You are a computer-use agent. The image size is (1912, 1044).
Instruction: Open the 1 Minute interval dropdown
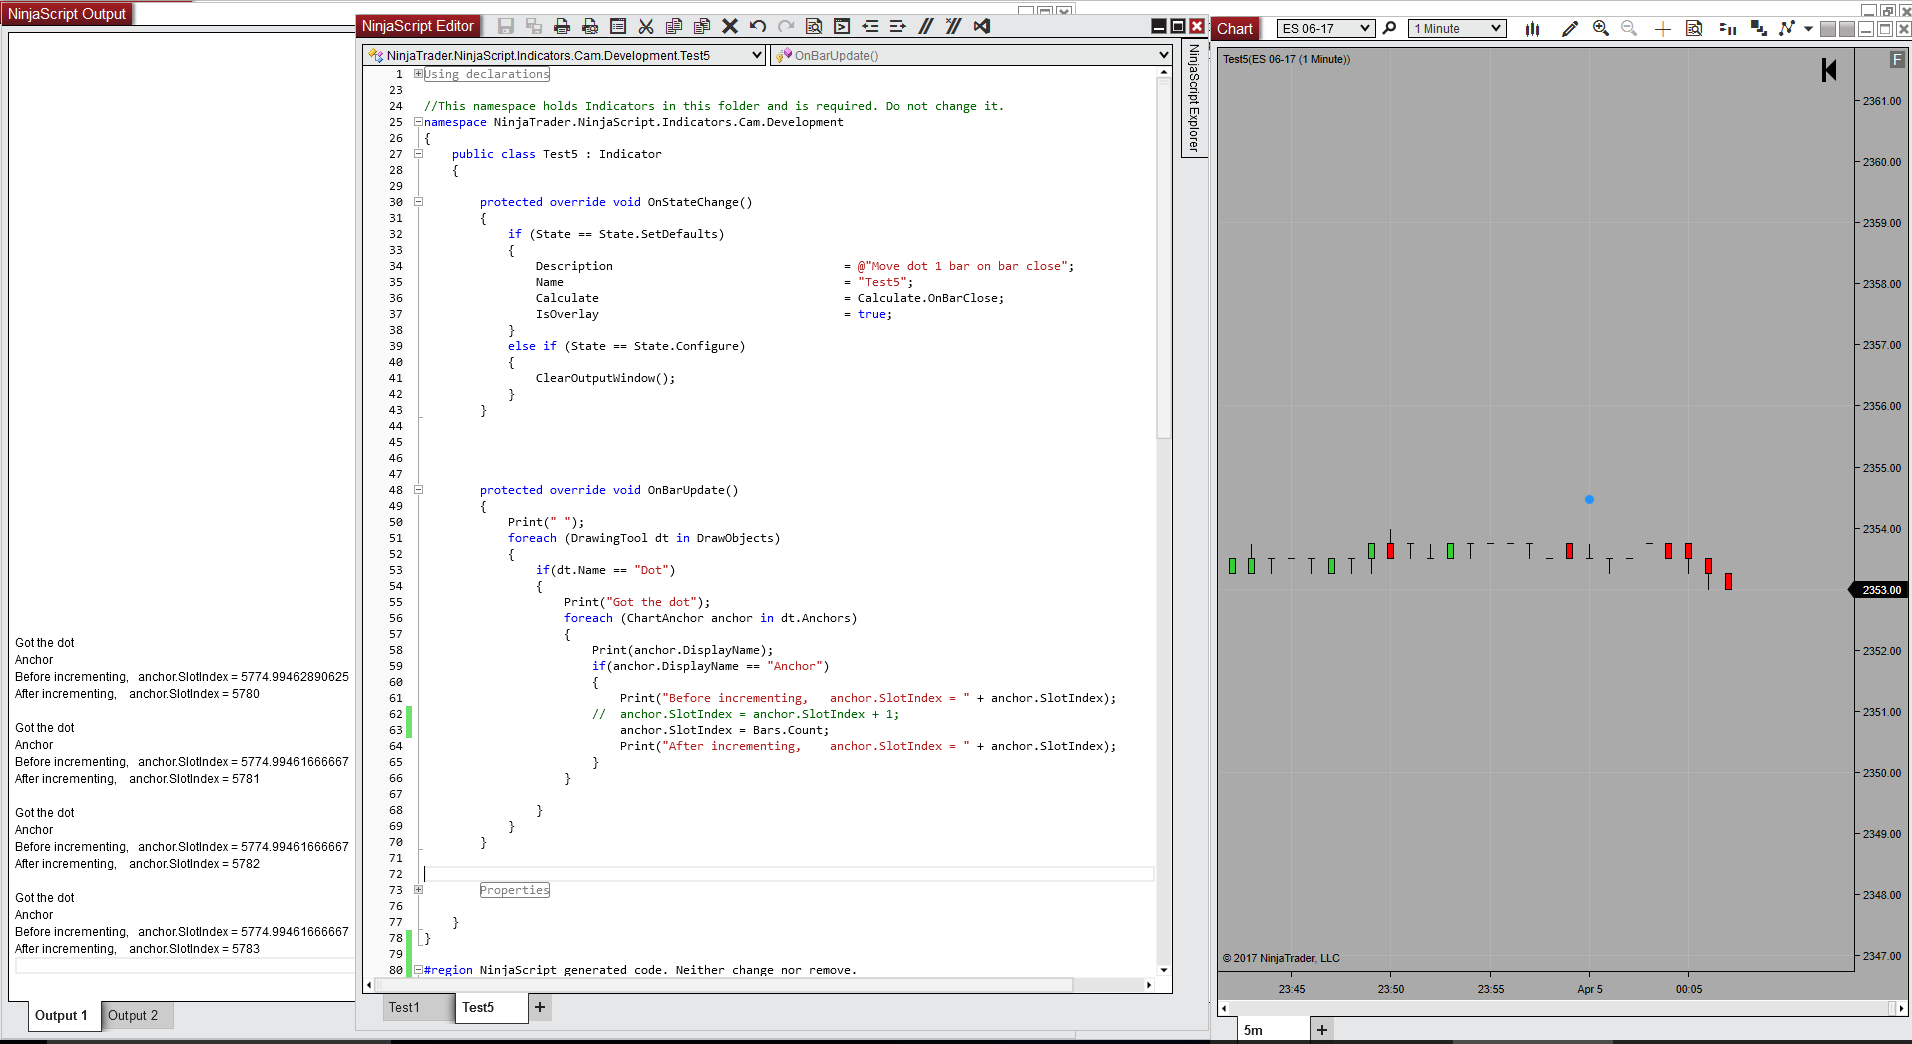point(1457,29)
